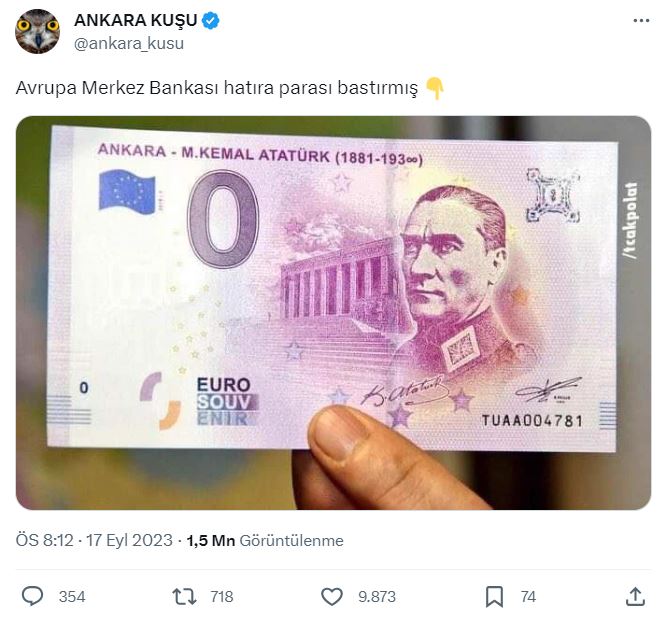The image size is (668, 622).
Task: Click the 74 bookmarks count
Action: point(528,596)
